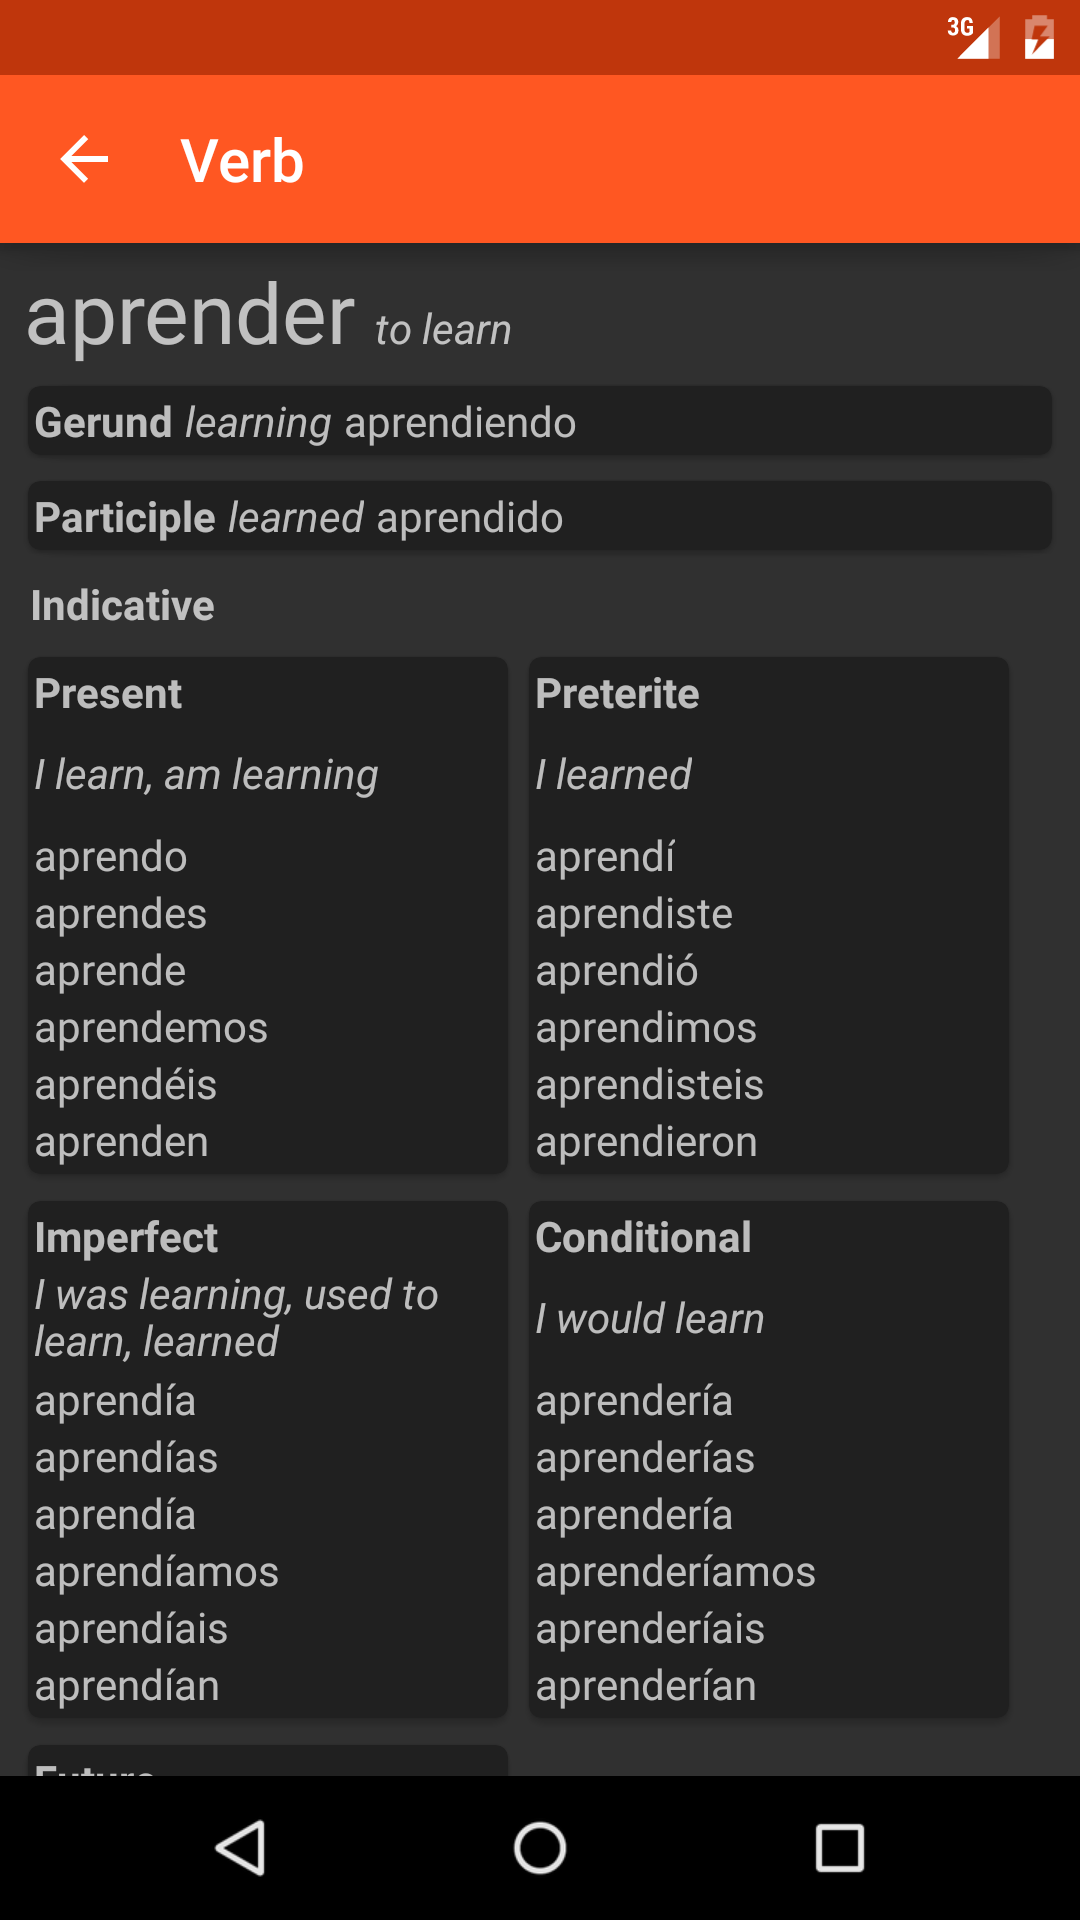This screenshot has height=1920, width=1080.
Task: Open recent apps with square button
Action: [x=839, y=1847]
